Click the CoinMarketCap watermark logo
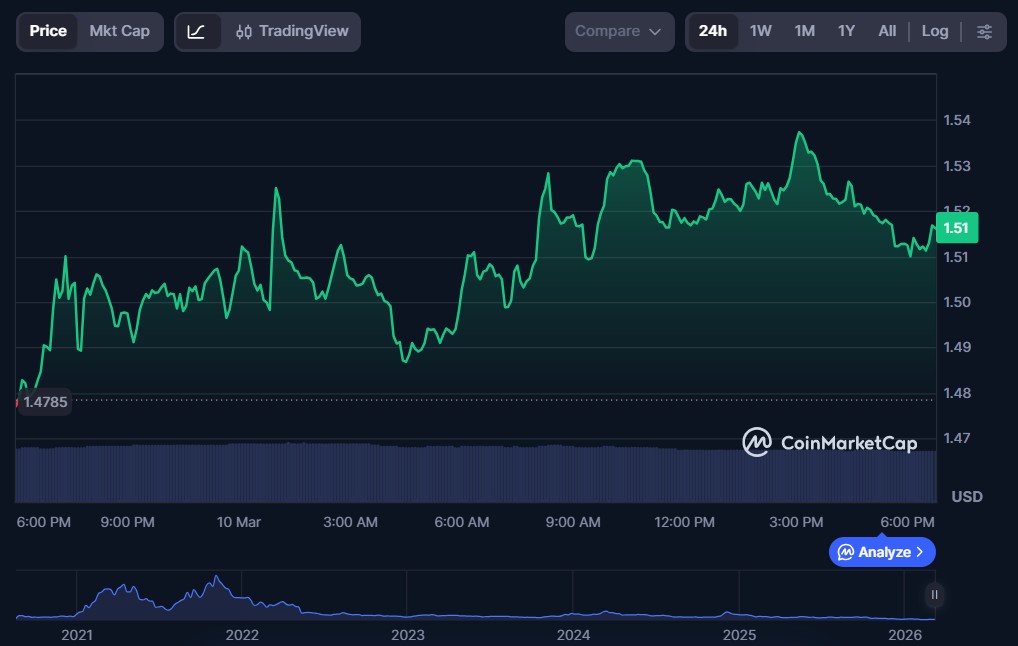This screenshot has height=646, width=1018. click(x=829, y=442)
